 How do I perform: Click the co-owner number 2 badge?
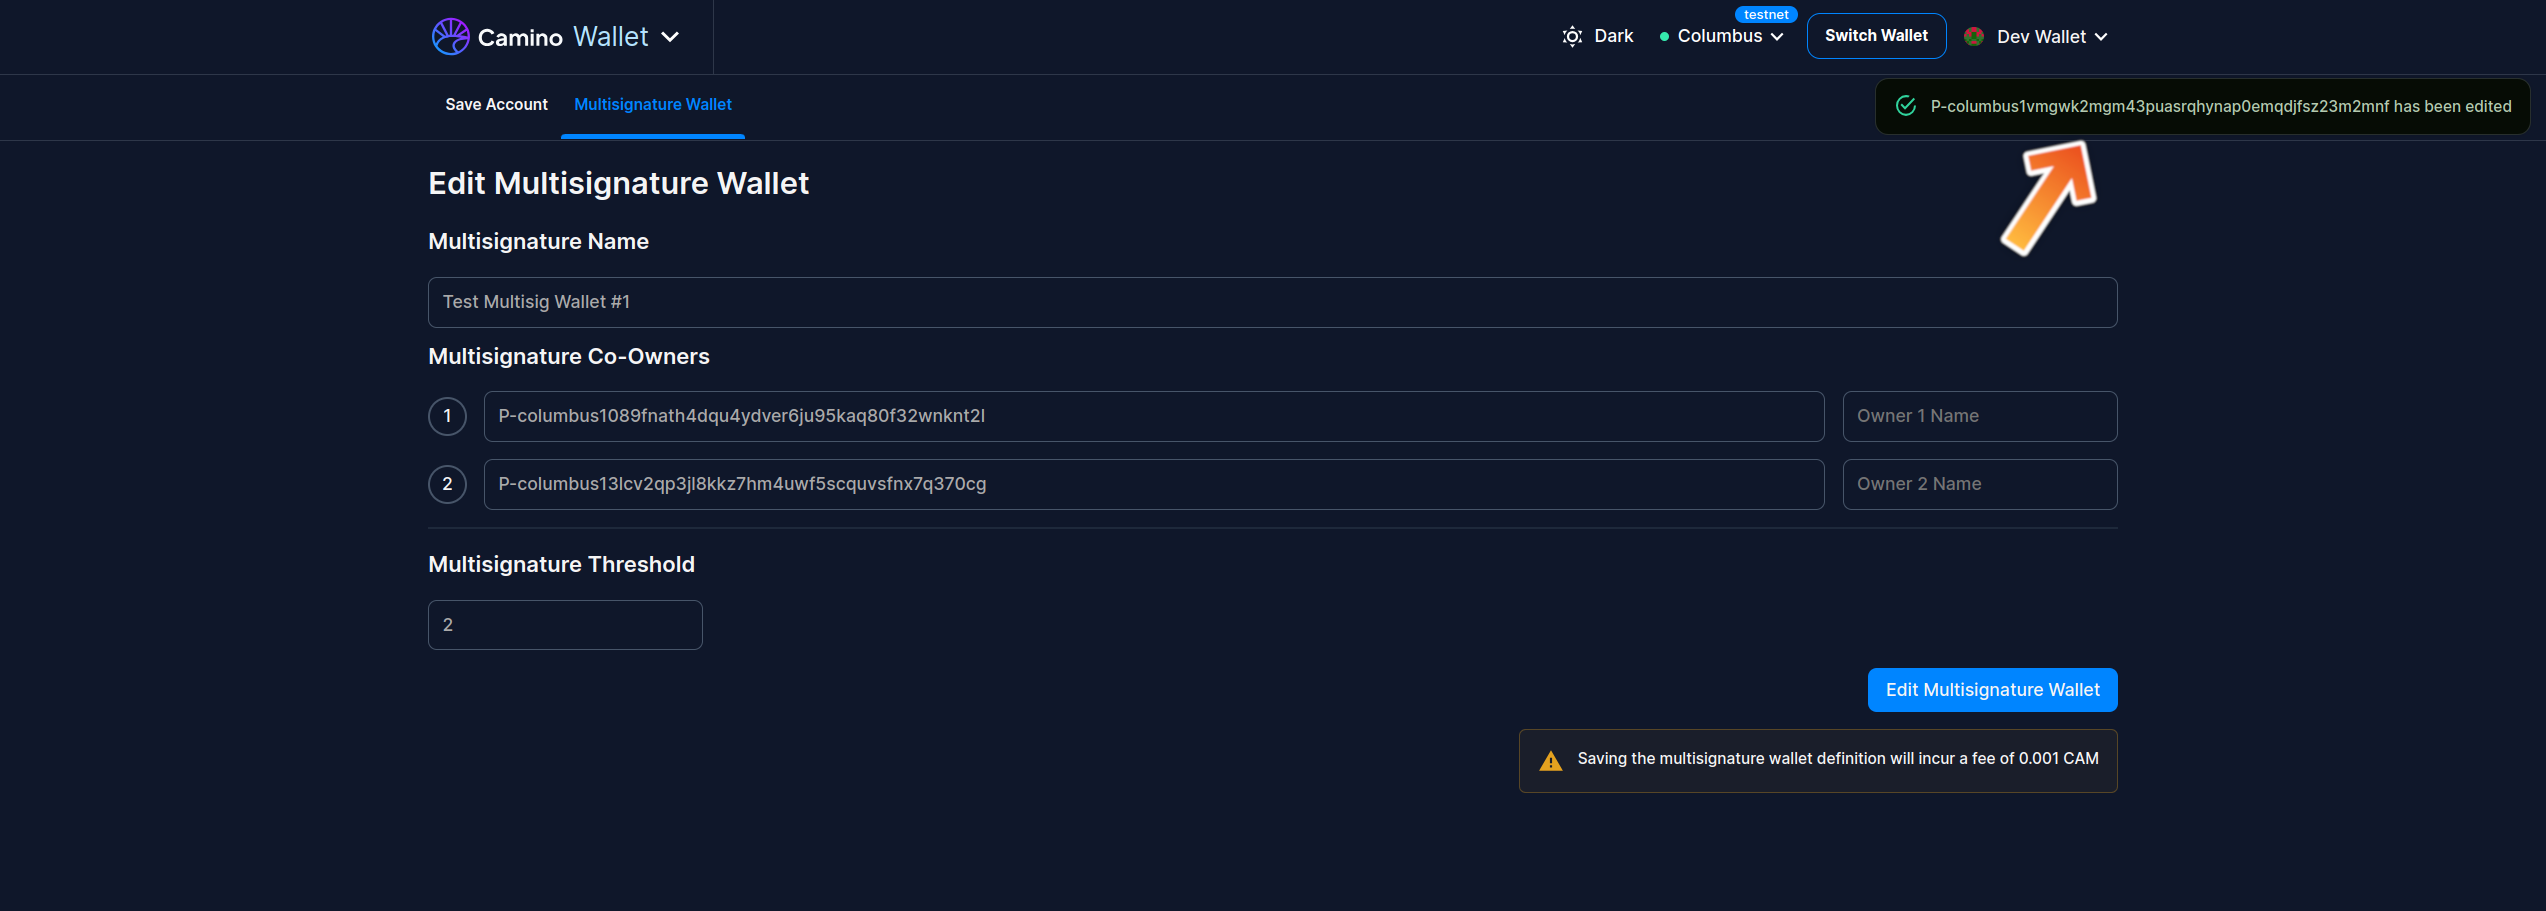(x=447, y=484)
